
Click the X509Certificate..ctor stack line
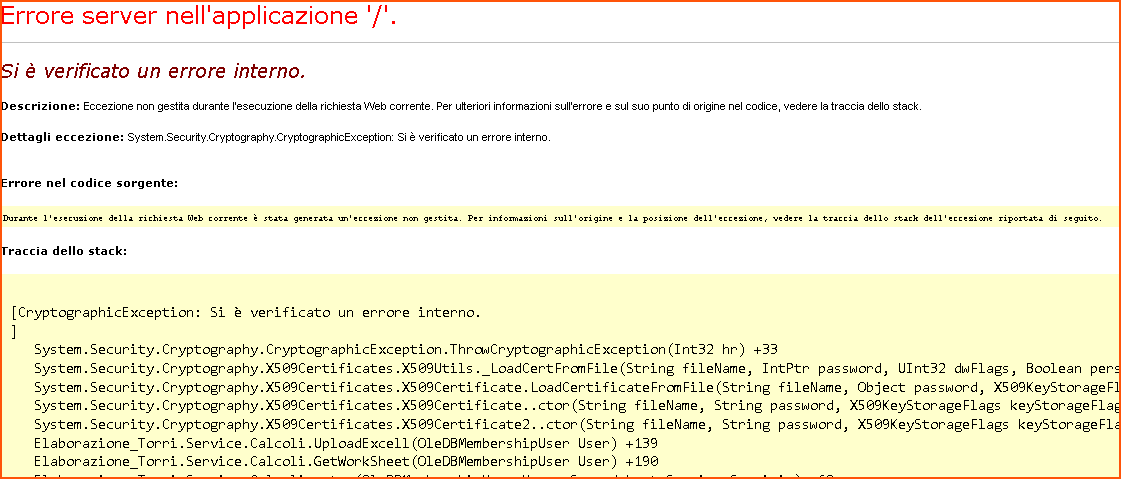pos(576,405)
